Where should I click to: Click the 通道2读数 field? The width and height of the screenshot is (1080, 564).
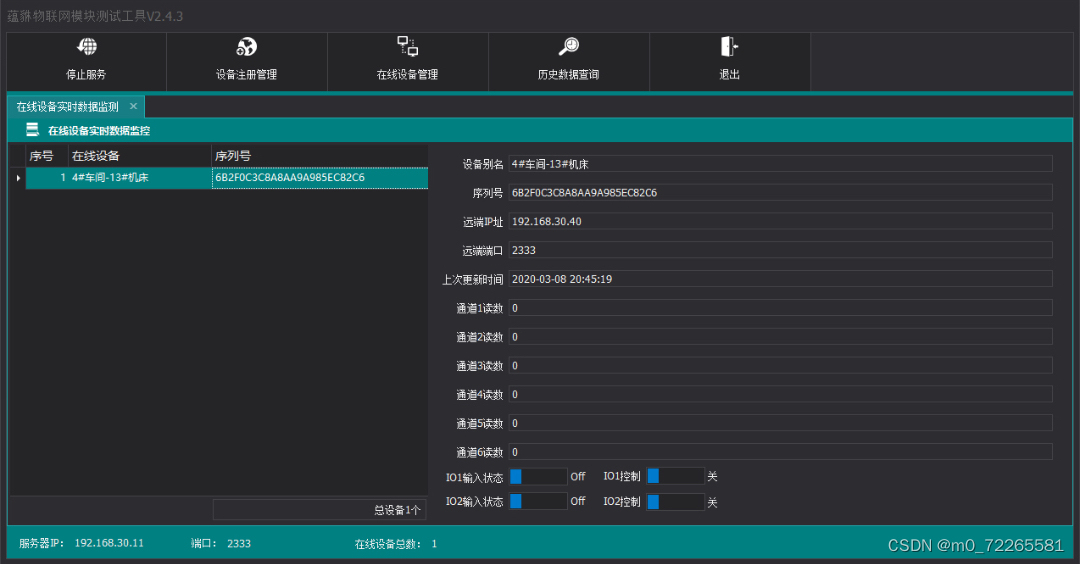click(780, 337)
